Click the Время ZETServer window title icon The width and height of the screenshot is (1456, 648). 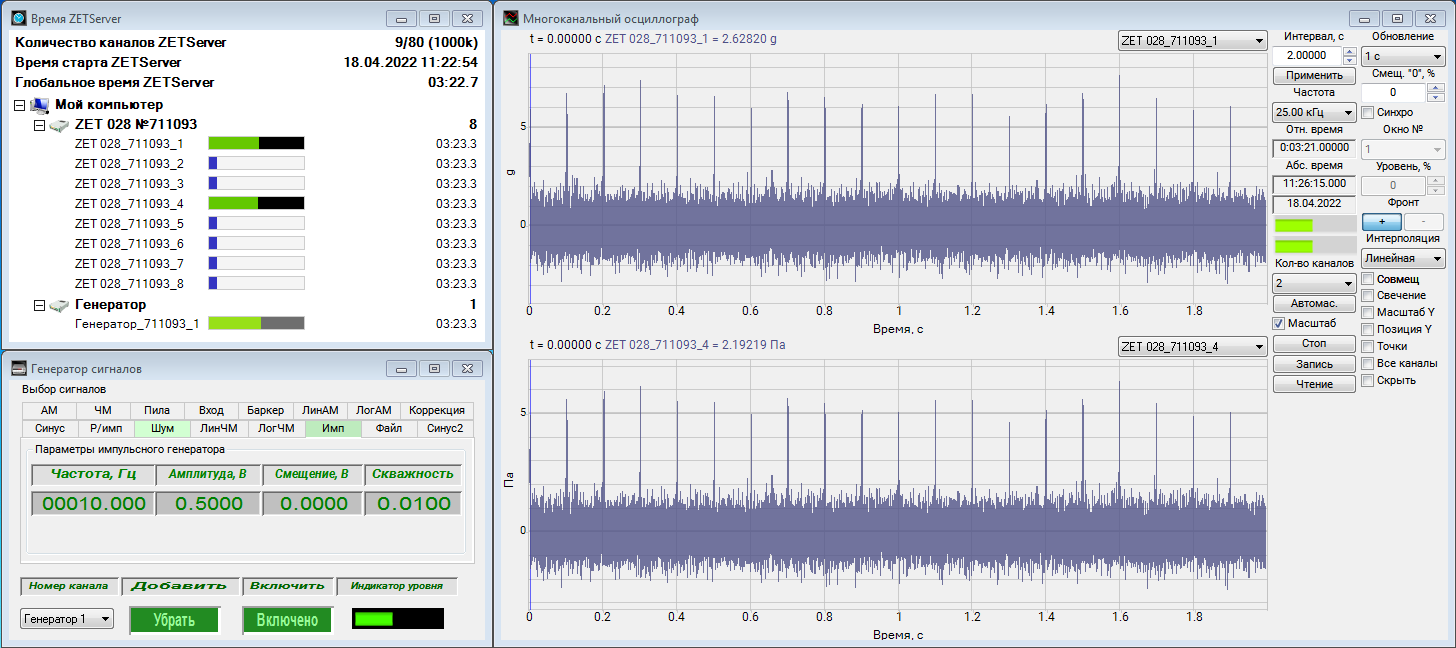pyautogui.click(x=18, y=18)
